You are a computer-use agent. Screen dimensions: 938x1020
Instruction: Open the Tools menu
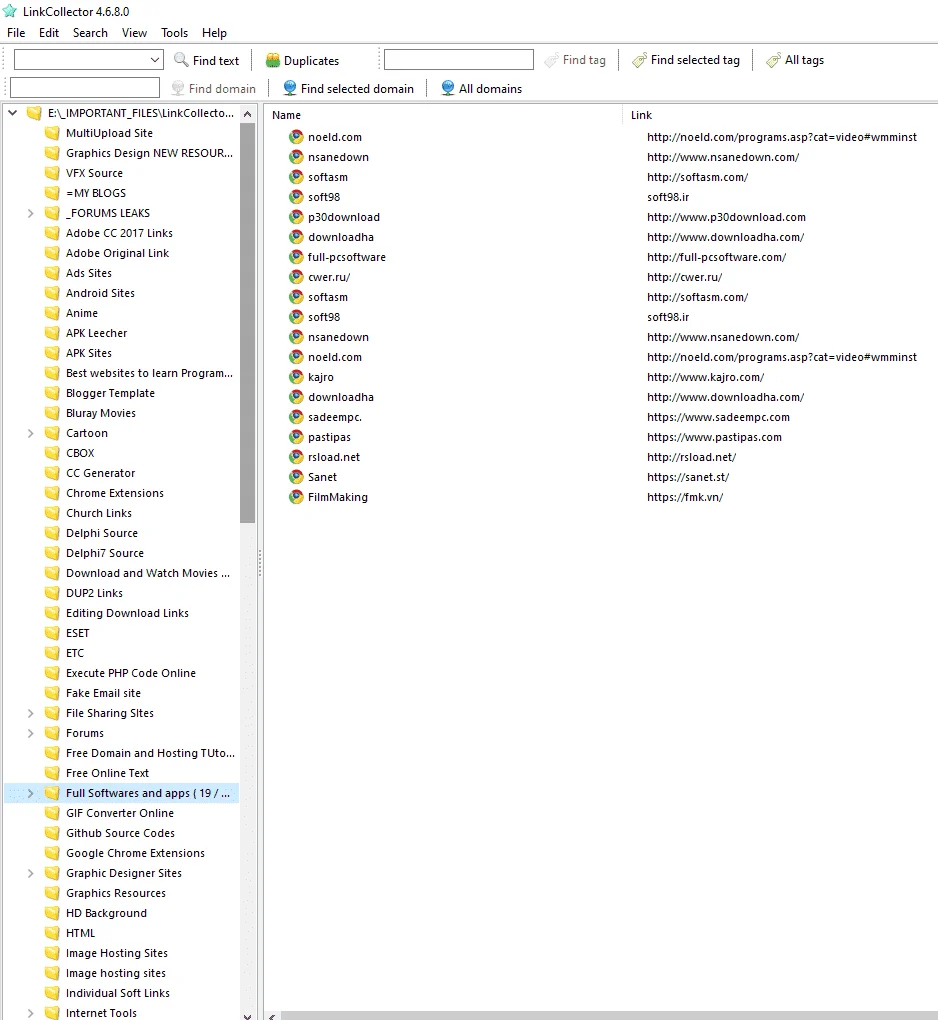[174, 33]
